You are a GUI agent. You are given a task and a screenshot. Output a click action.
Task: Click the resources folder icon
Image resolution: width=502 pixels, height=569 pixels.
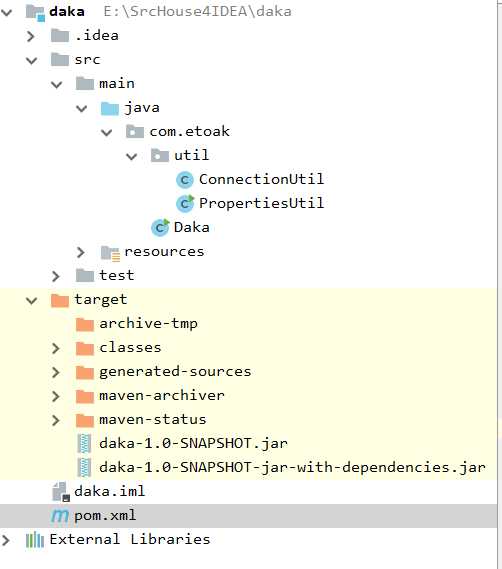[110, 253]
